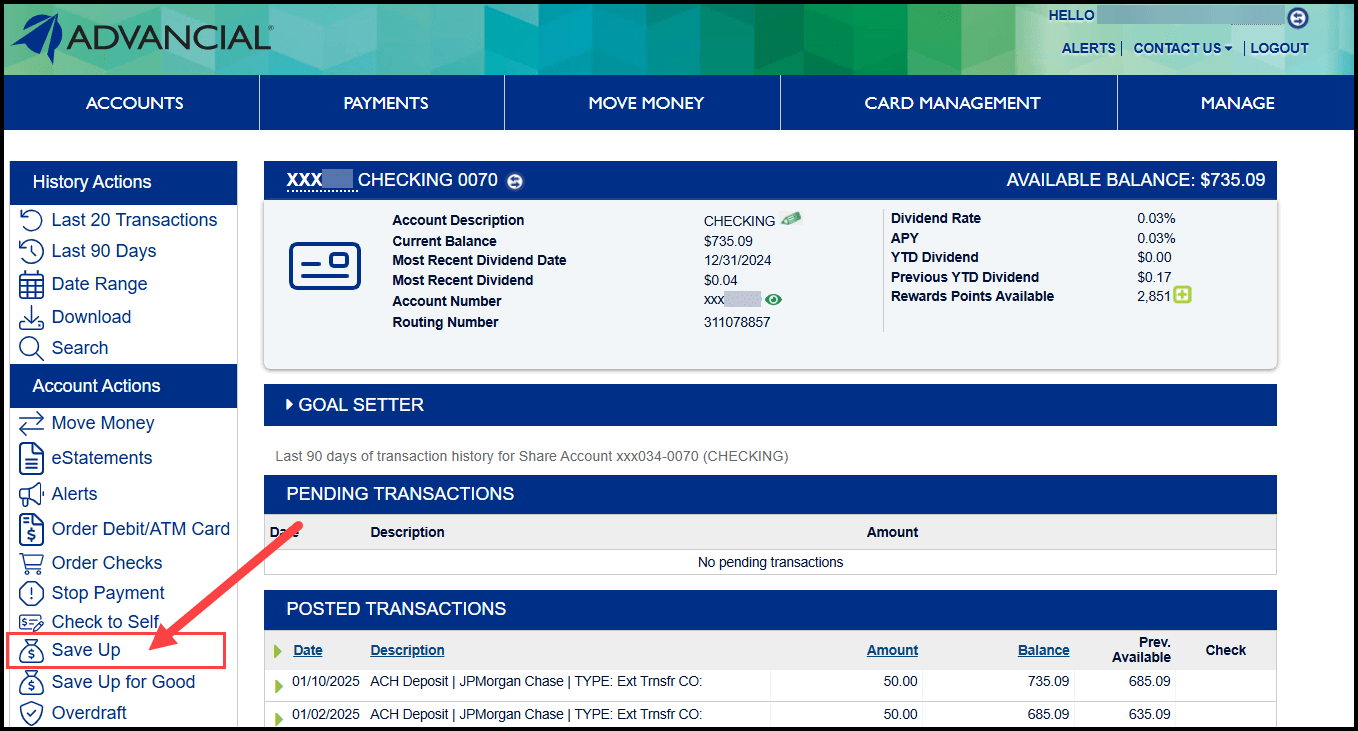Click the Alerts megaphone icon in sidebar
This screenshot has height=731, width=1358.
31,494
